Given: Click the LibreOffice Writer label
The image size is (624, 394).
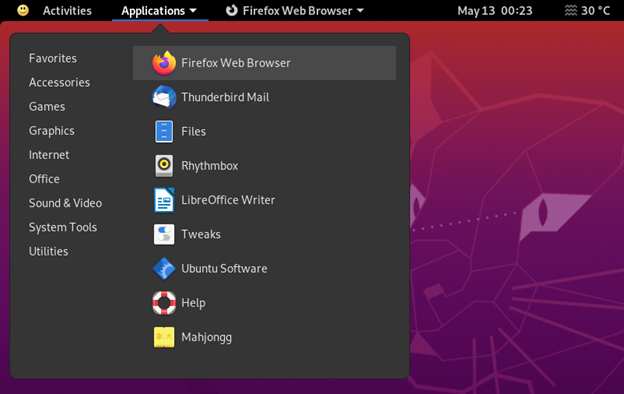Looking at the screenshot, I should pyautogui.click(x=228, y=200).
